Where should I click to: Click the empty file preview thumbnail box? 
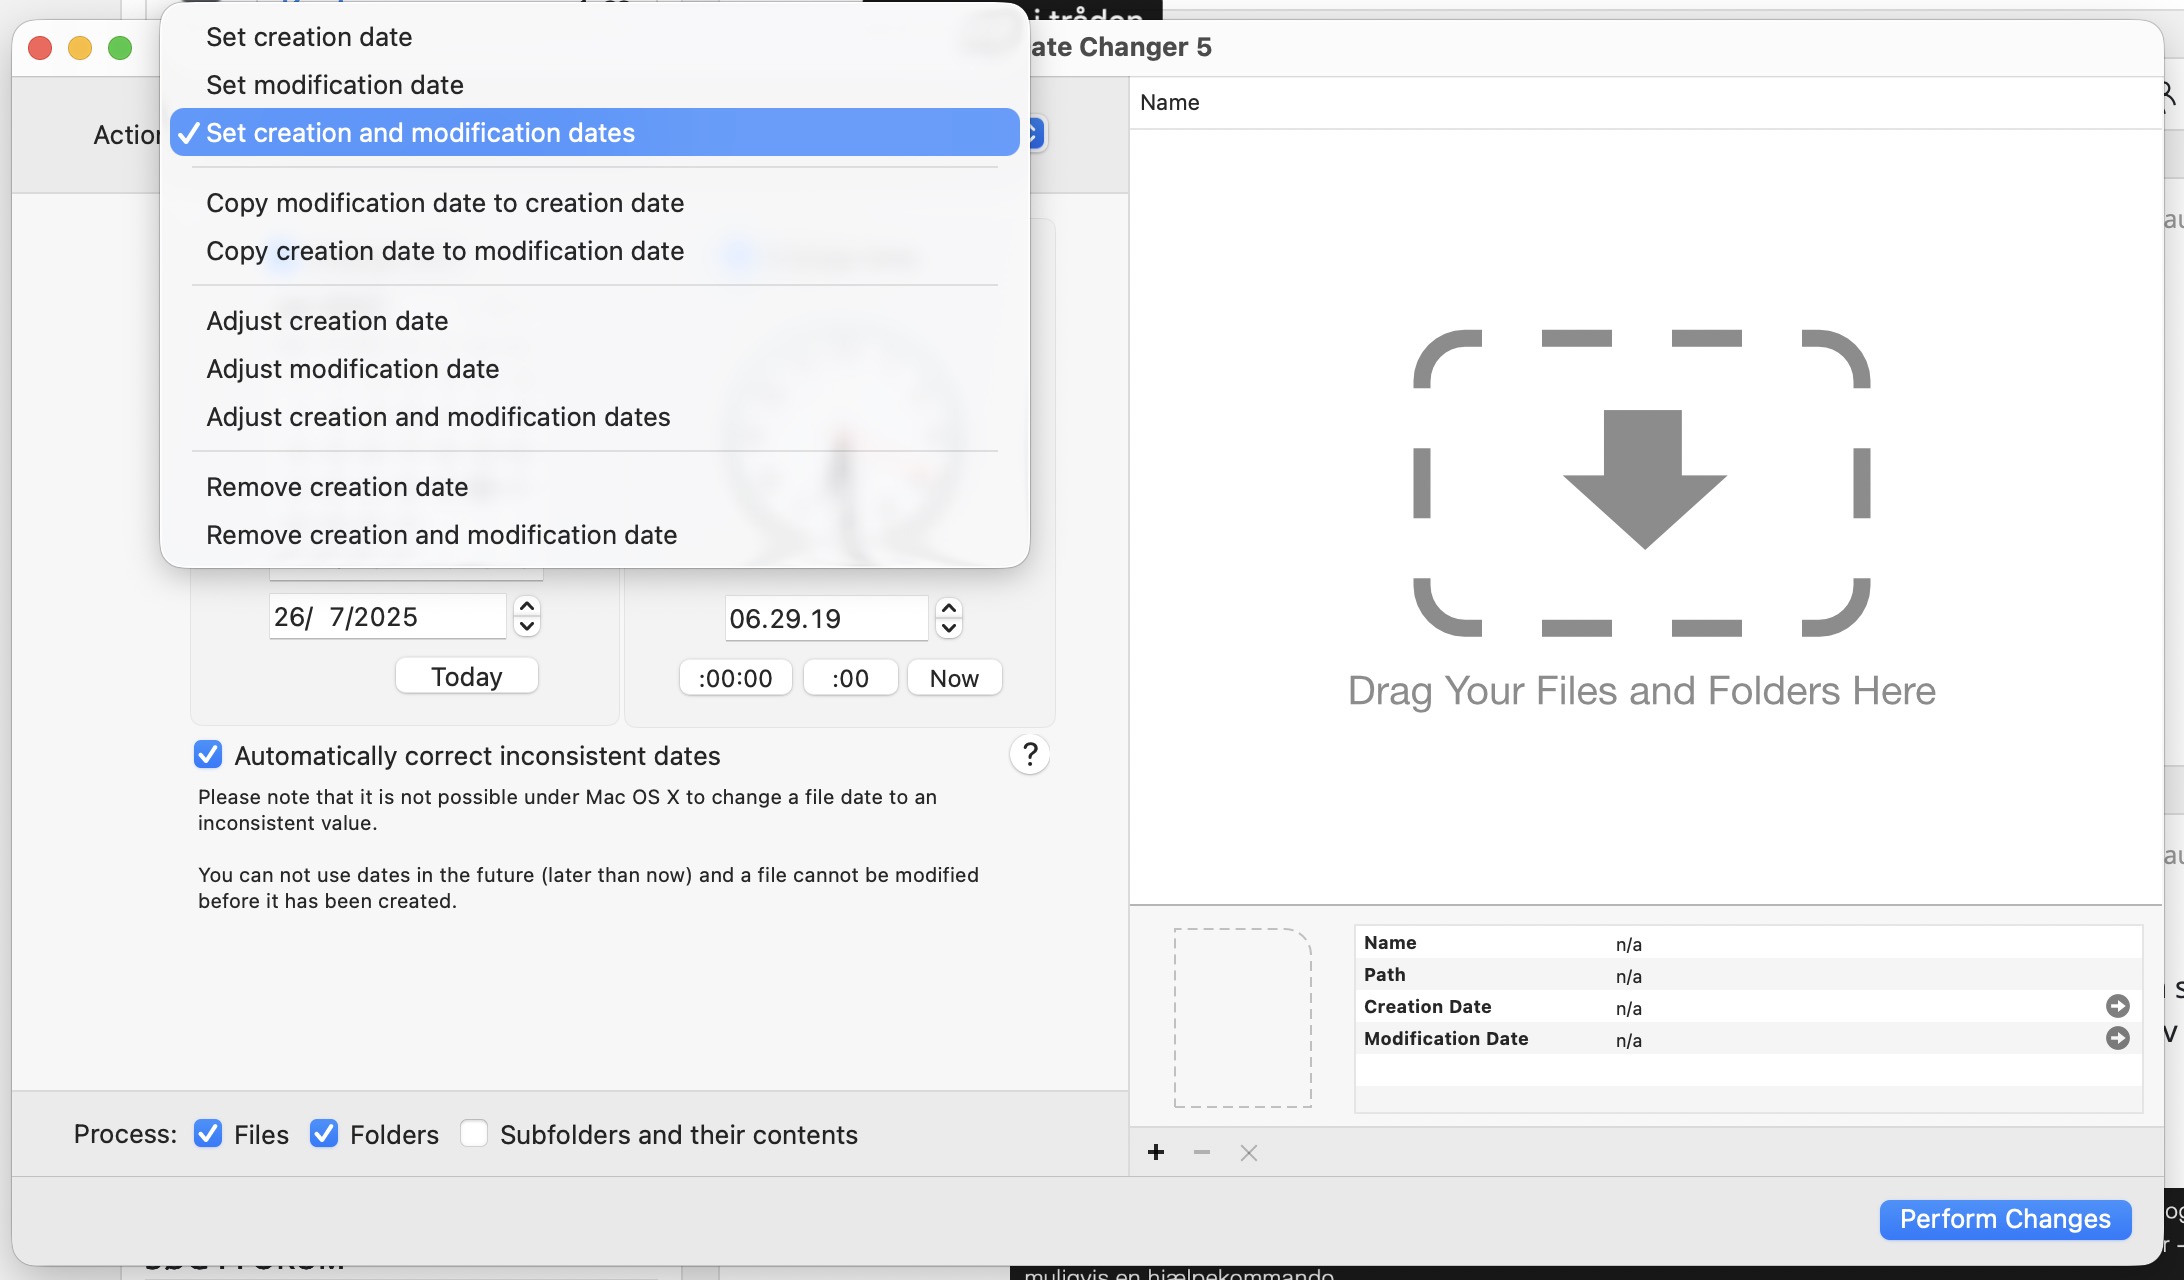[x=1242, y=1017]
